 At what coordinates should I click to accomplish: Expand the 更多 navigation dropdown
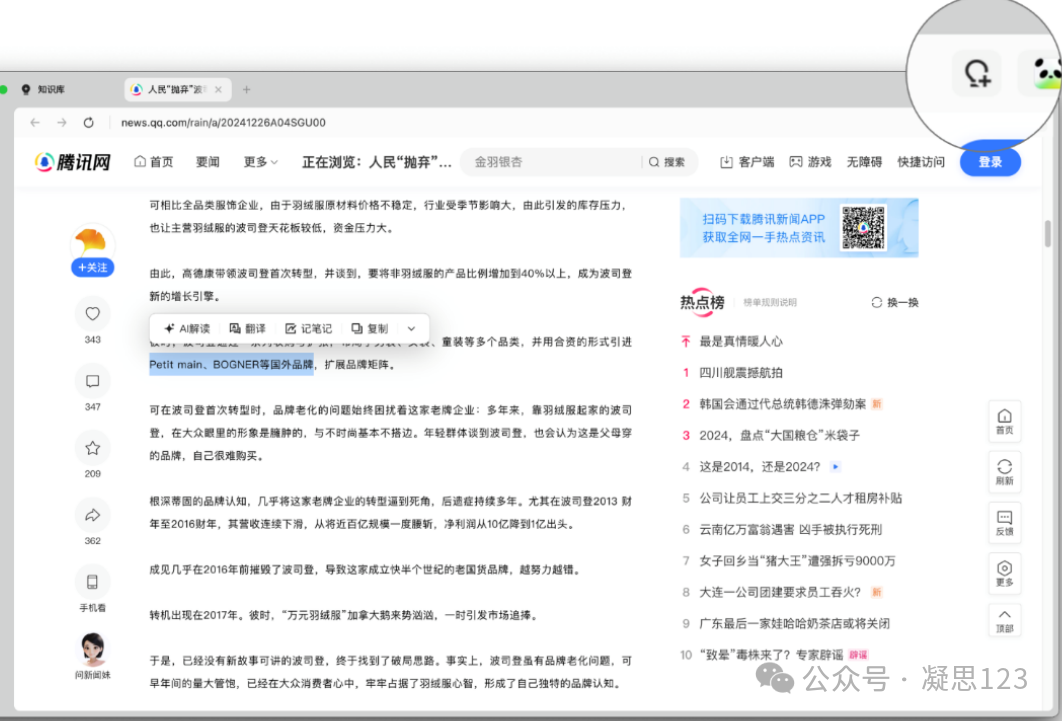pos(259,161)
